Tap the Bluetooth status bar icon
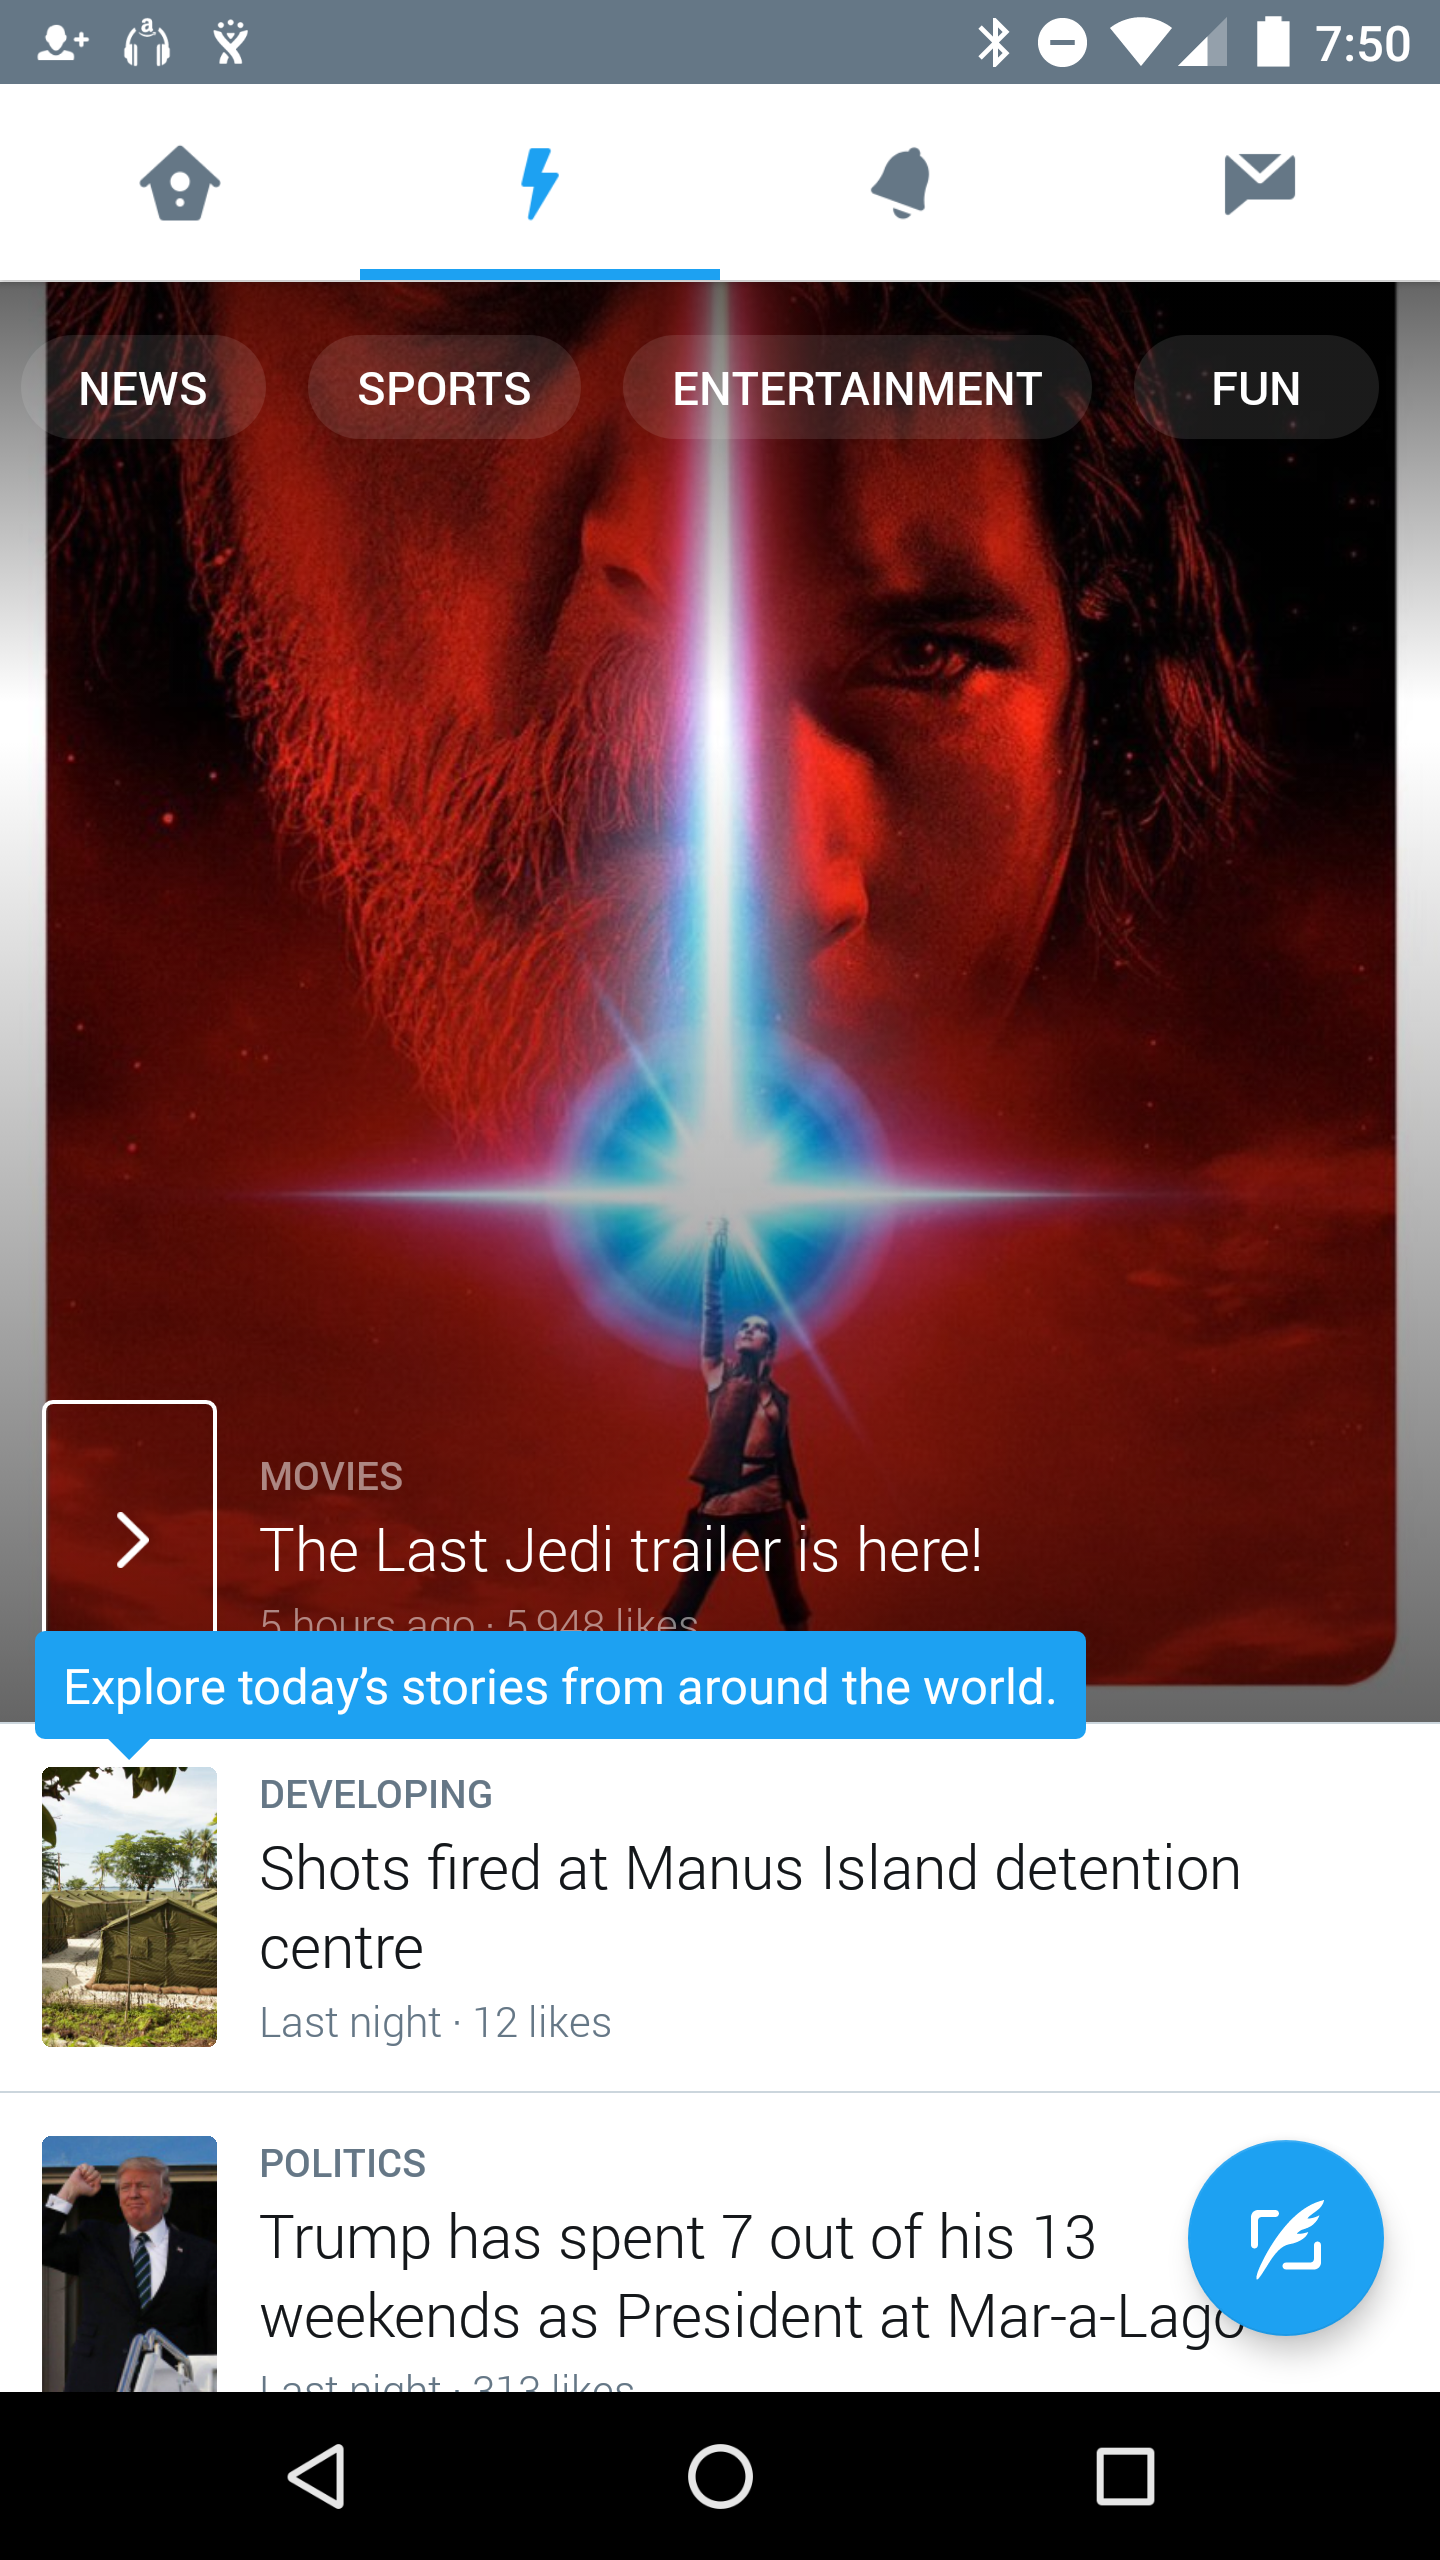This screenshot has height=2560, width=1440. pyautogui.click(x=993, y=43)
